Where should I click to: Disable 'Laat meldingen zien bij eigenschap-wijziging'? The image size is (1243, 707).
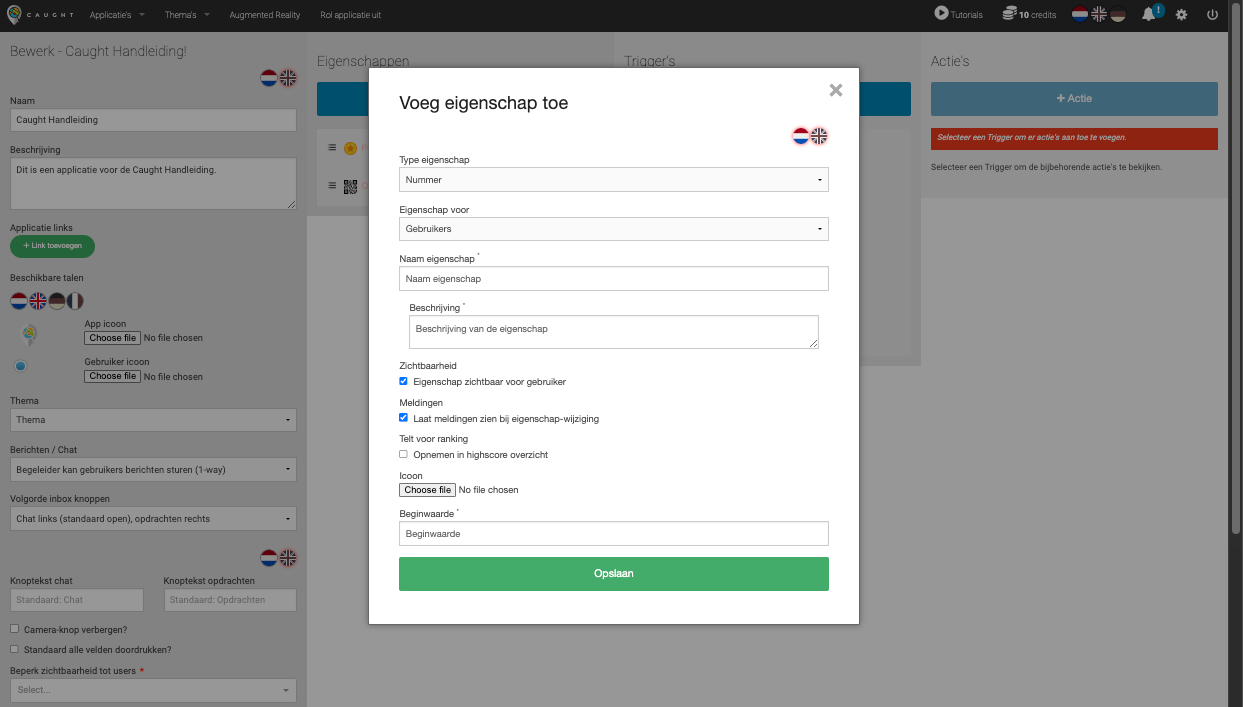click(x=404, y=417)
